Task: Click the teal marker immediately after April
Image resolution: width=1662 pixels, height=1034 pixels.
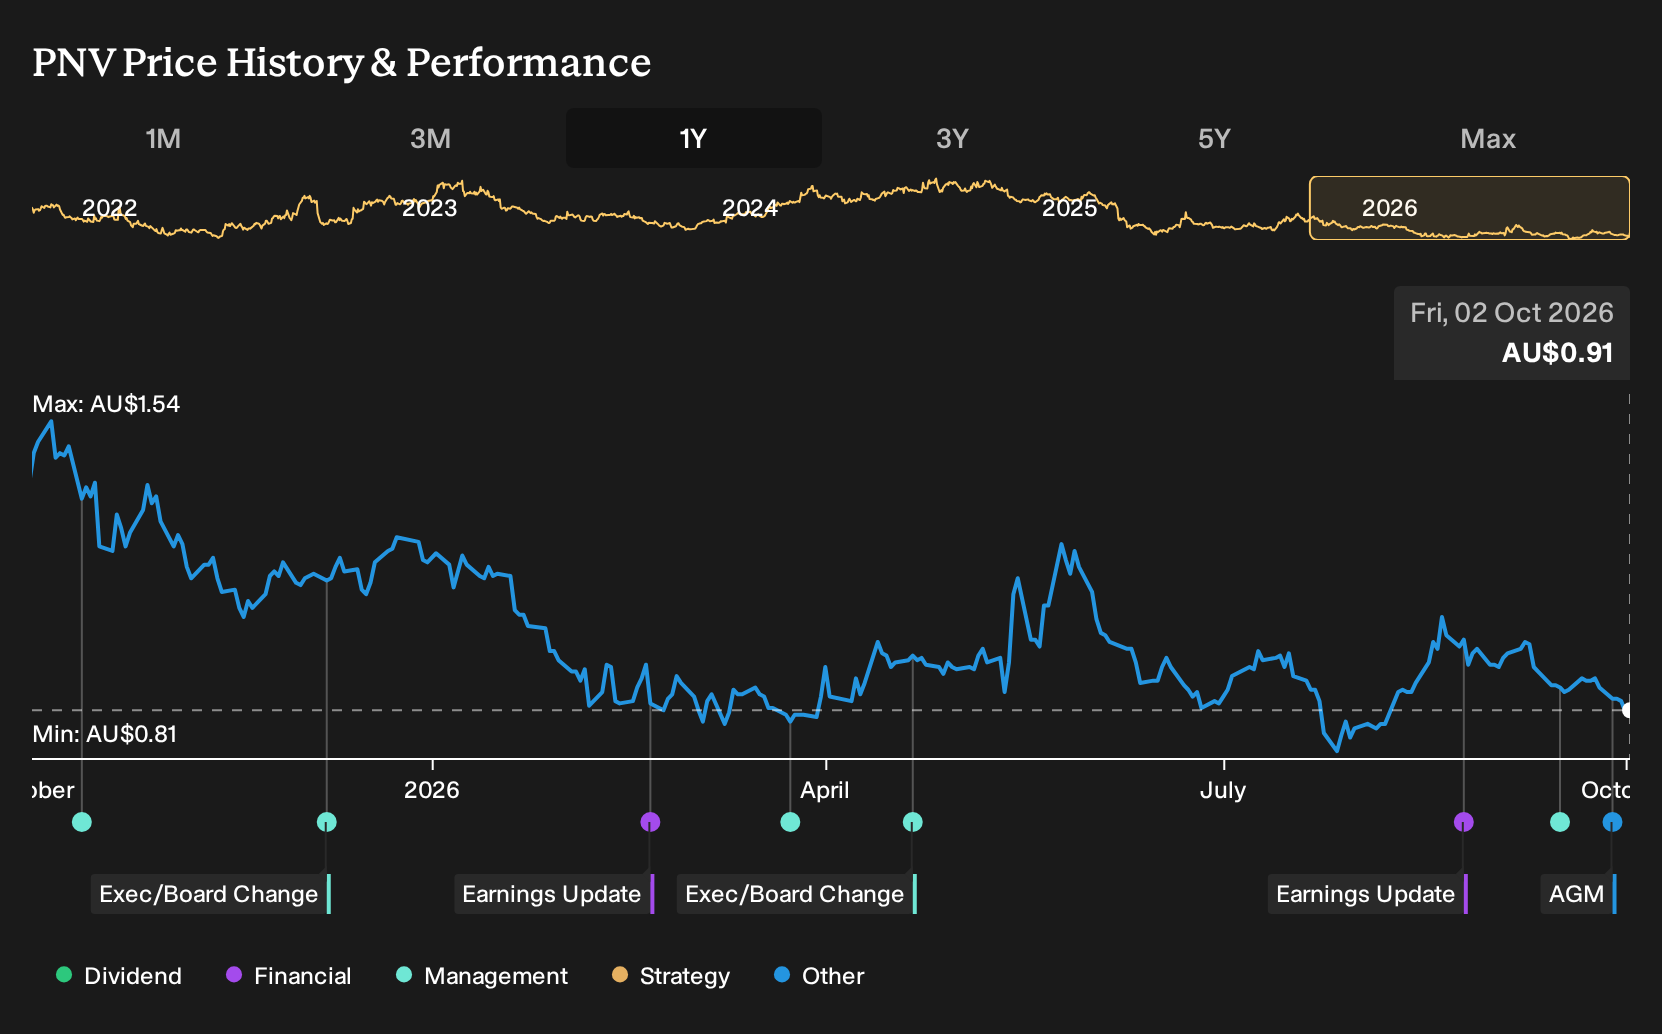Action: [x=913, y=822]
